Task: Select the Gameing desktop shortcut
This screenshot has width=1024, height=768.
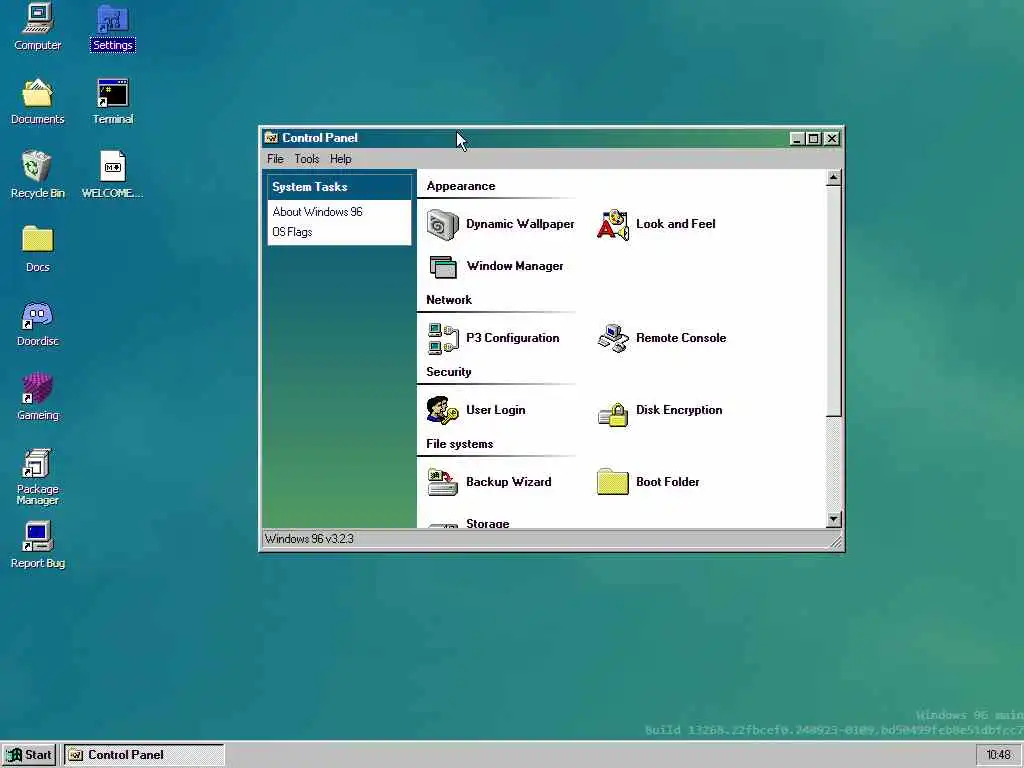Action: pos(37,397)
